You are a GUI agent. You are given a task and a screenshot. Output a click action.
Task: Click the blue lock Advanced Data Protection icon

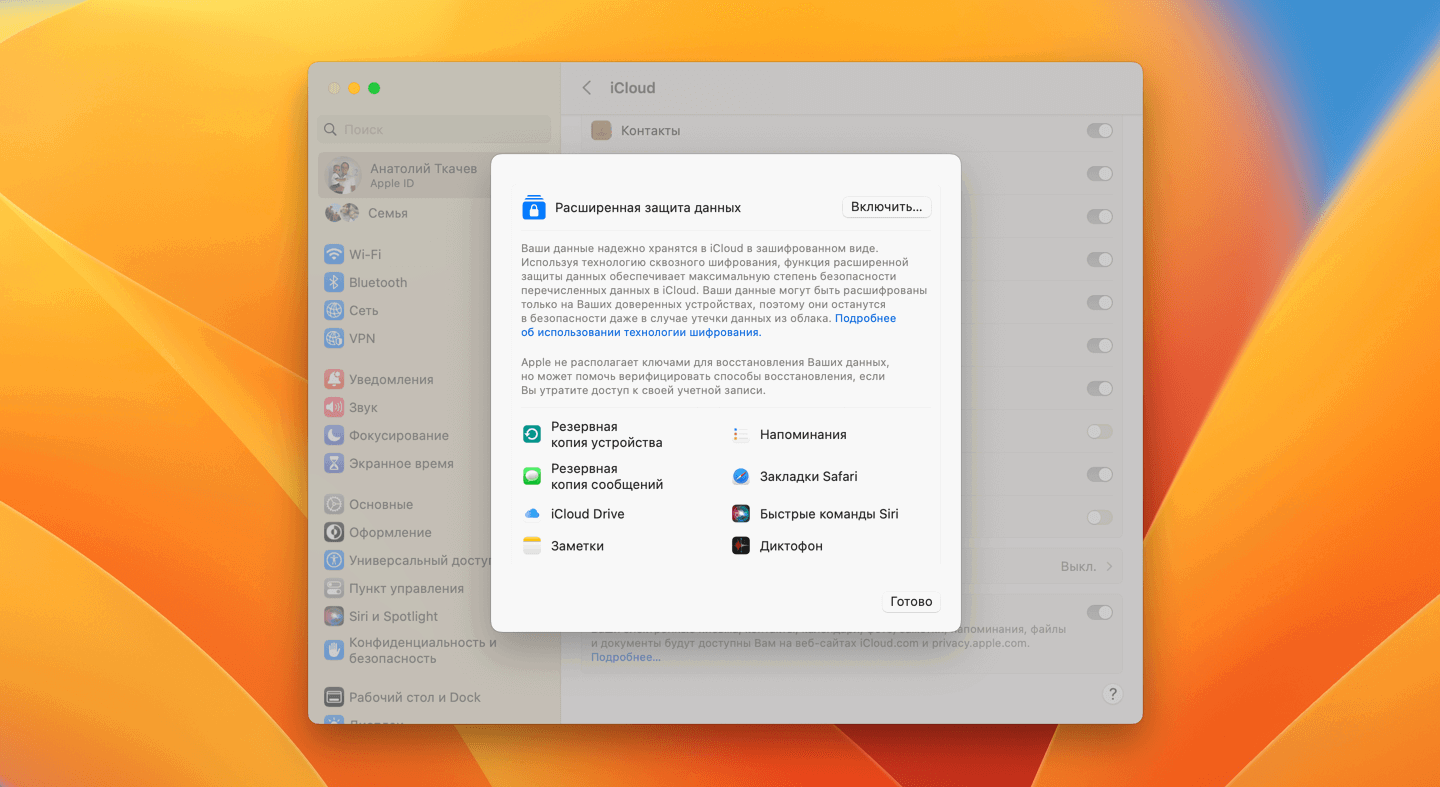tap(534, 207)
